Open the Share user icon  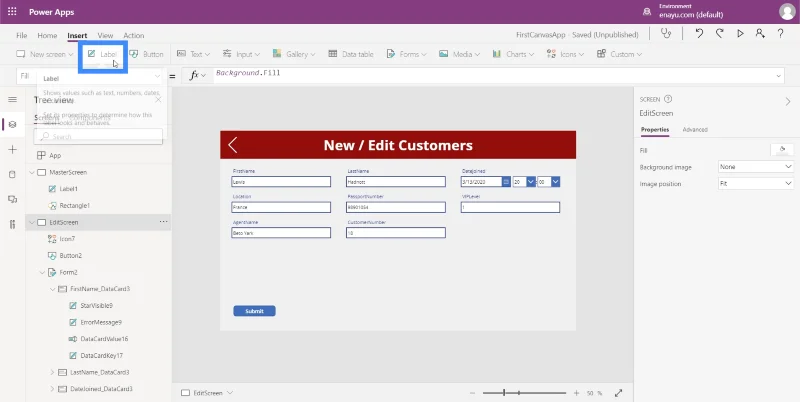coord(760,34)
